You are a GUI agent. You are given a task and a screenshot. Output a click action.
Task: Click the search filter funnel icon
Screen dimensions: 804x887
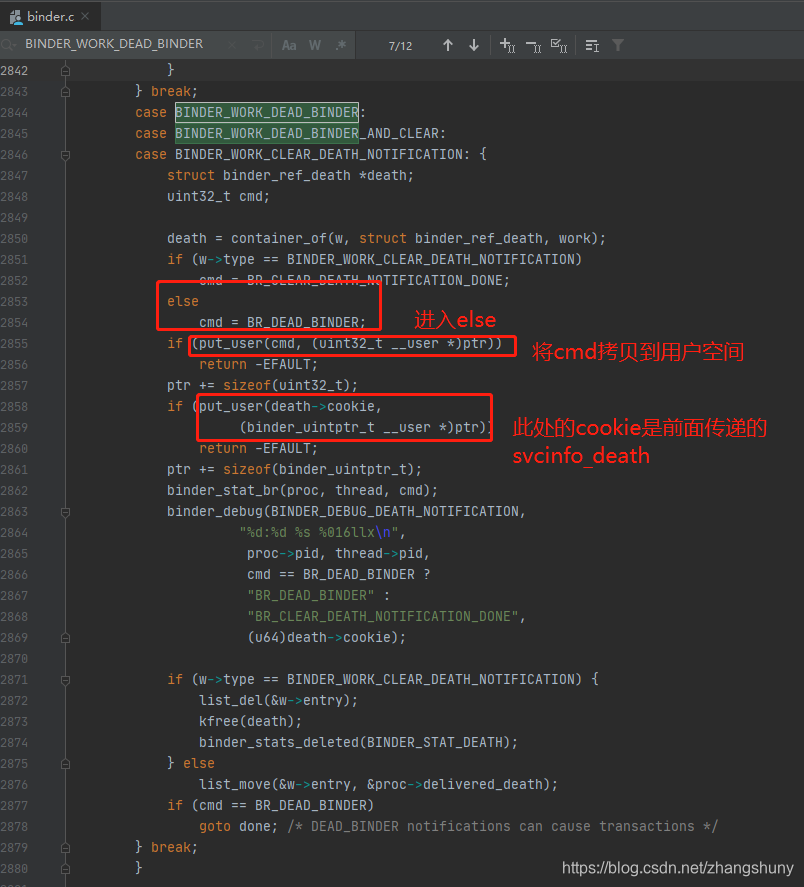[618, 45]
